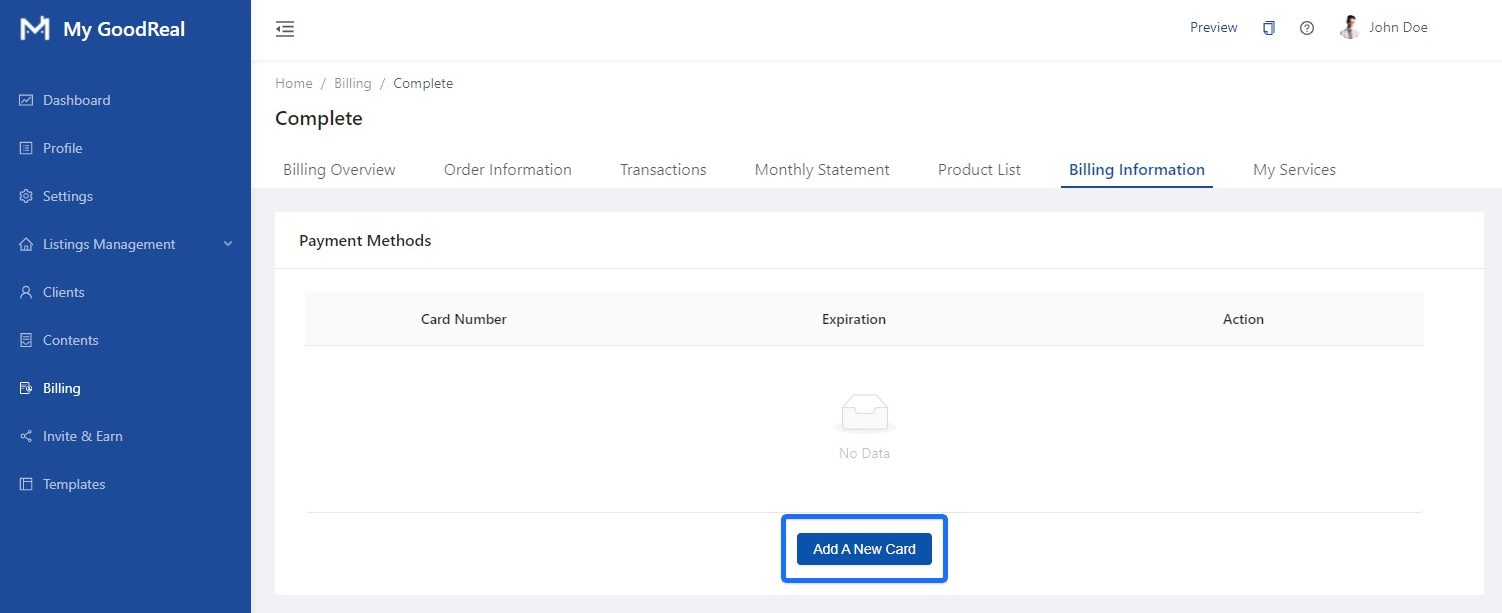
Task: Open the Templates sidebar icon
Action: click(25, 483)
